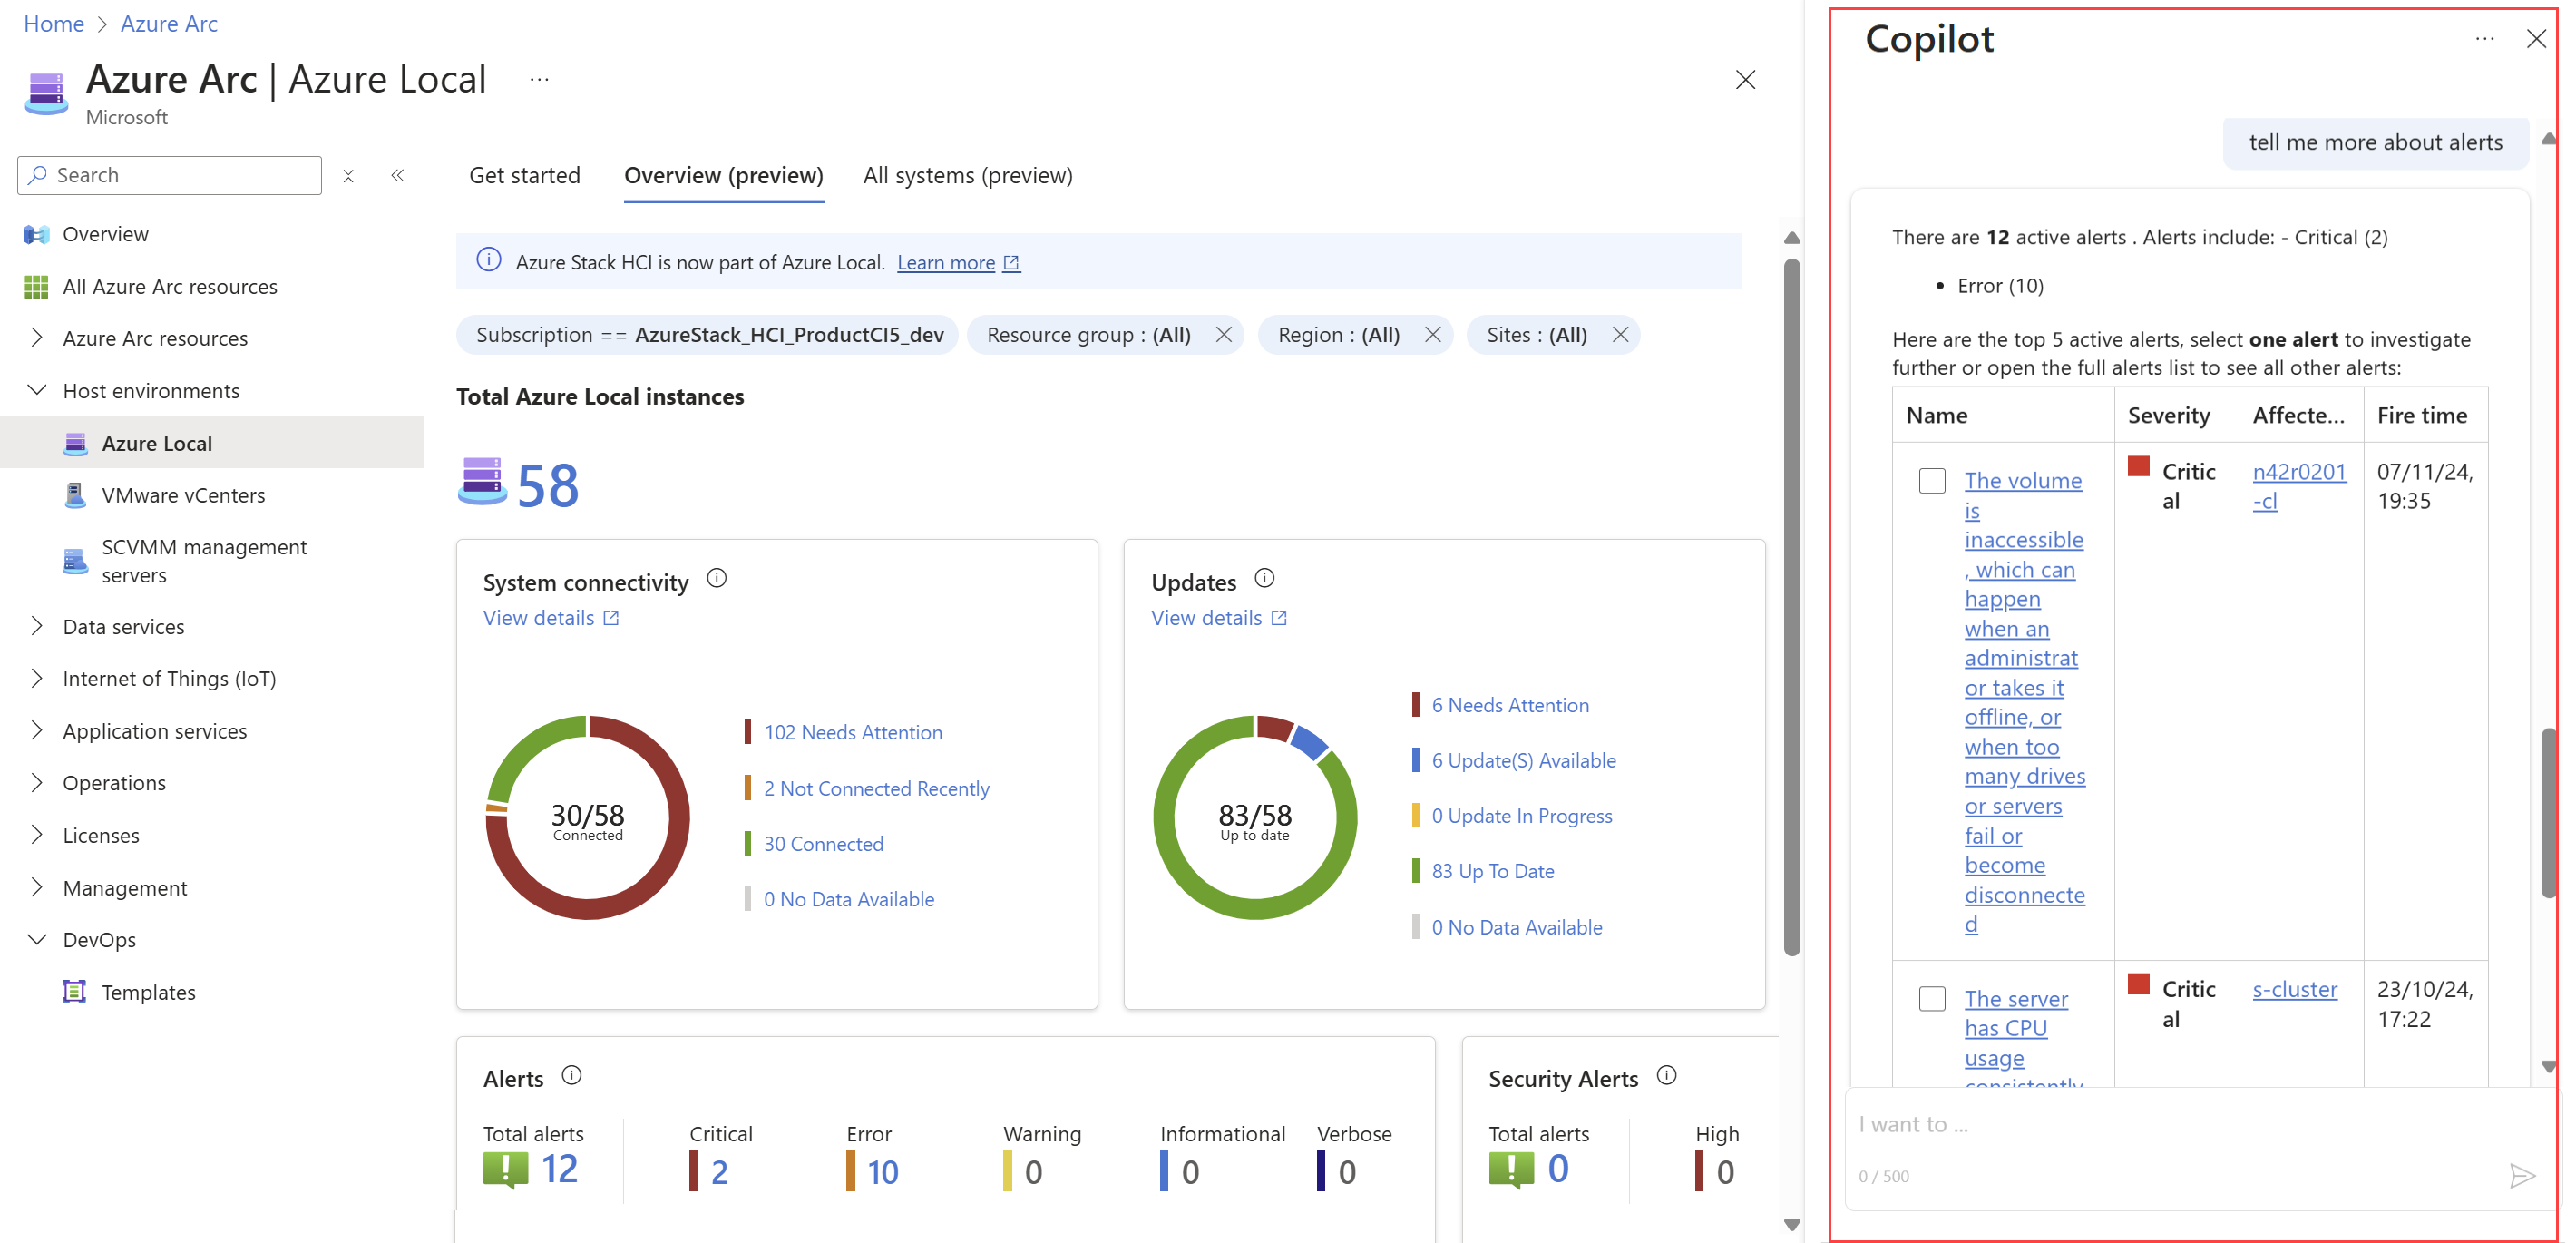
Task: Open VMware vCenters from sidebar
Action: coord(183,495)
